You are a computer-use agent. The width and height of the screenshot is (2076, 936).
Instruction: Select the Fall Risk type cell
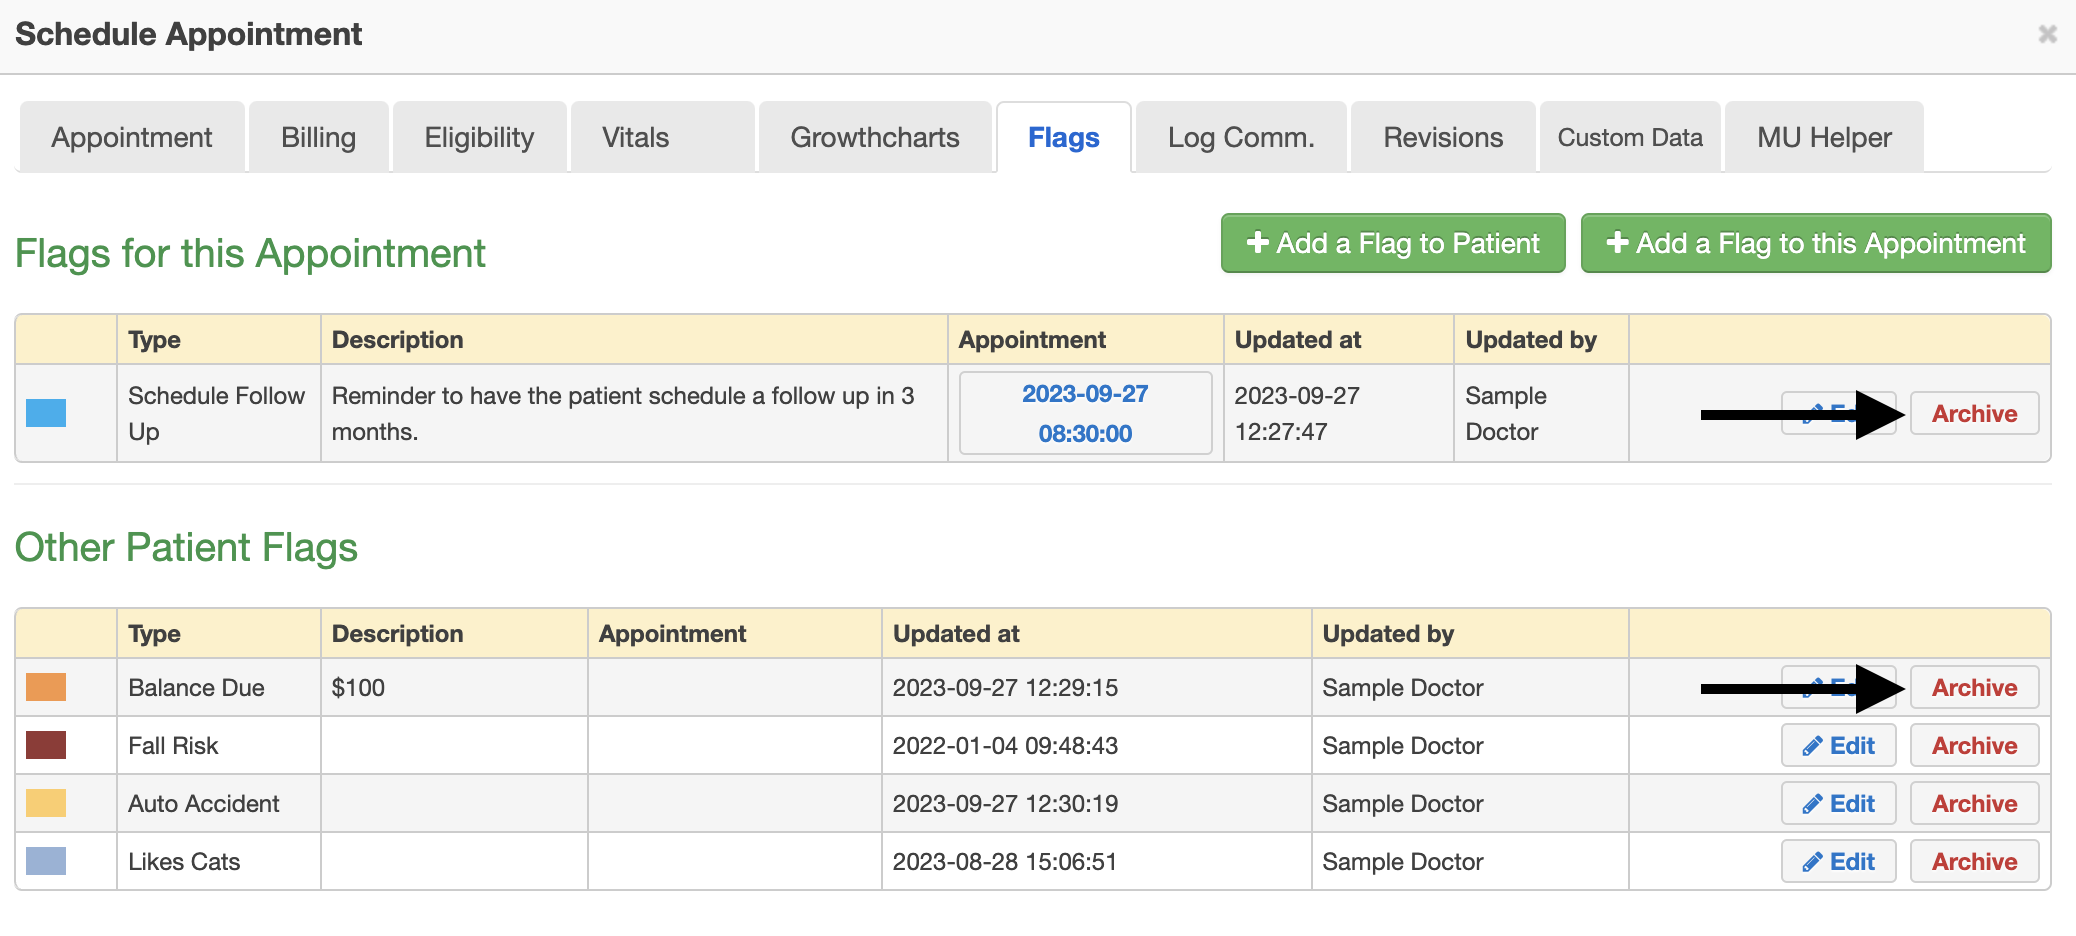tap(218, 745)
